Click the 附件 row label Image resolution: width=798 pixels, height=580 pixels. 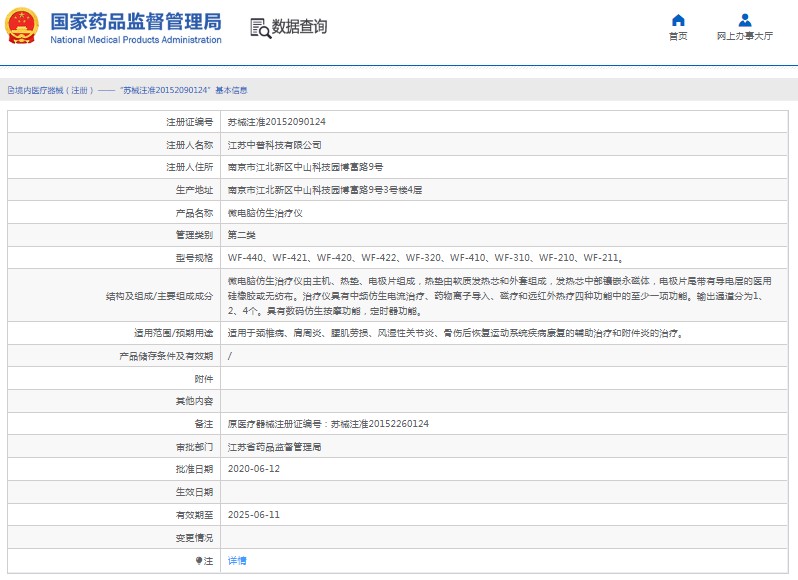204,379
